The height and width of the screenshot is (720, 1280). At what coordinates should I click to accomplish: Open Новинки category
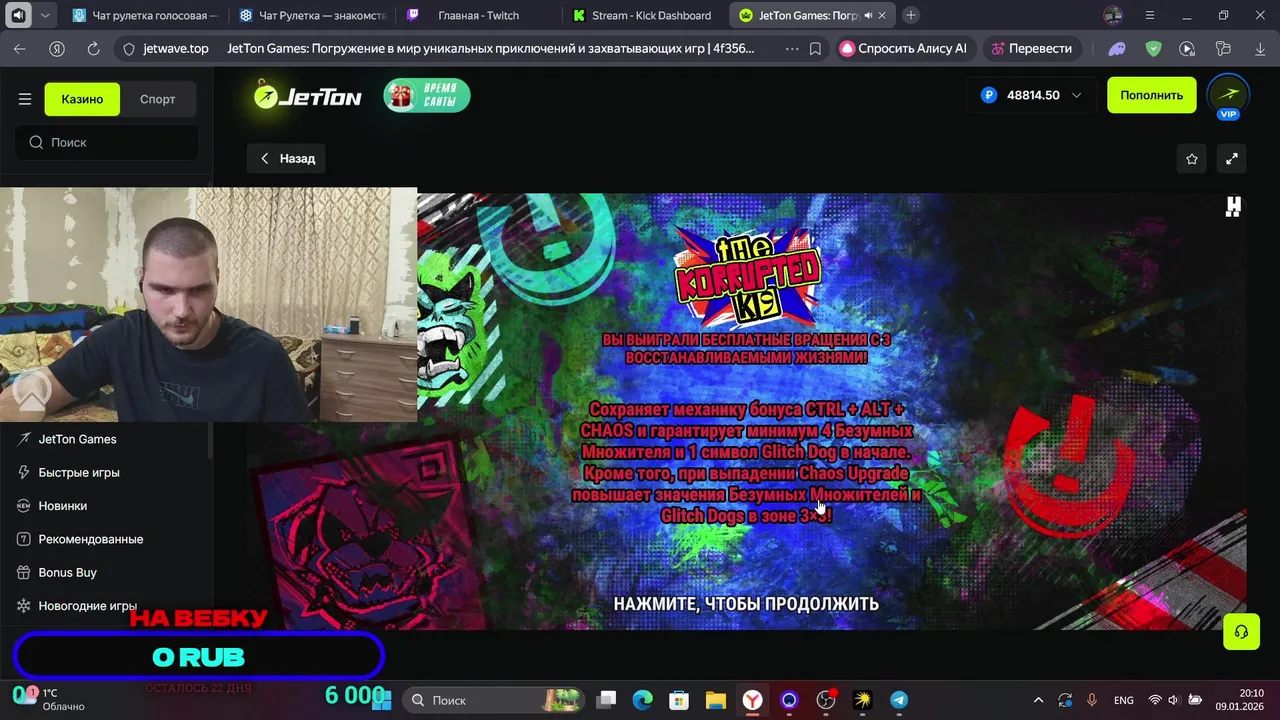(x=62, y=506)
